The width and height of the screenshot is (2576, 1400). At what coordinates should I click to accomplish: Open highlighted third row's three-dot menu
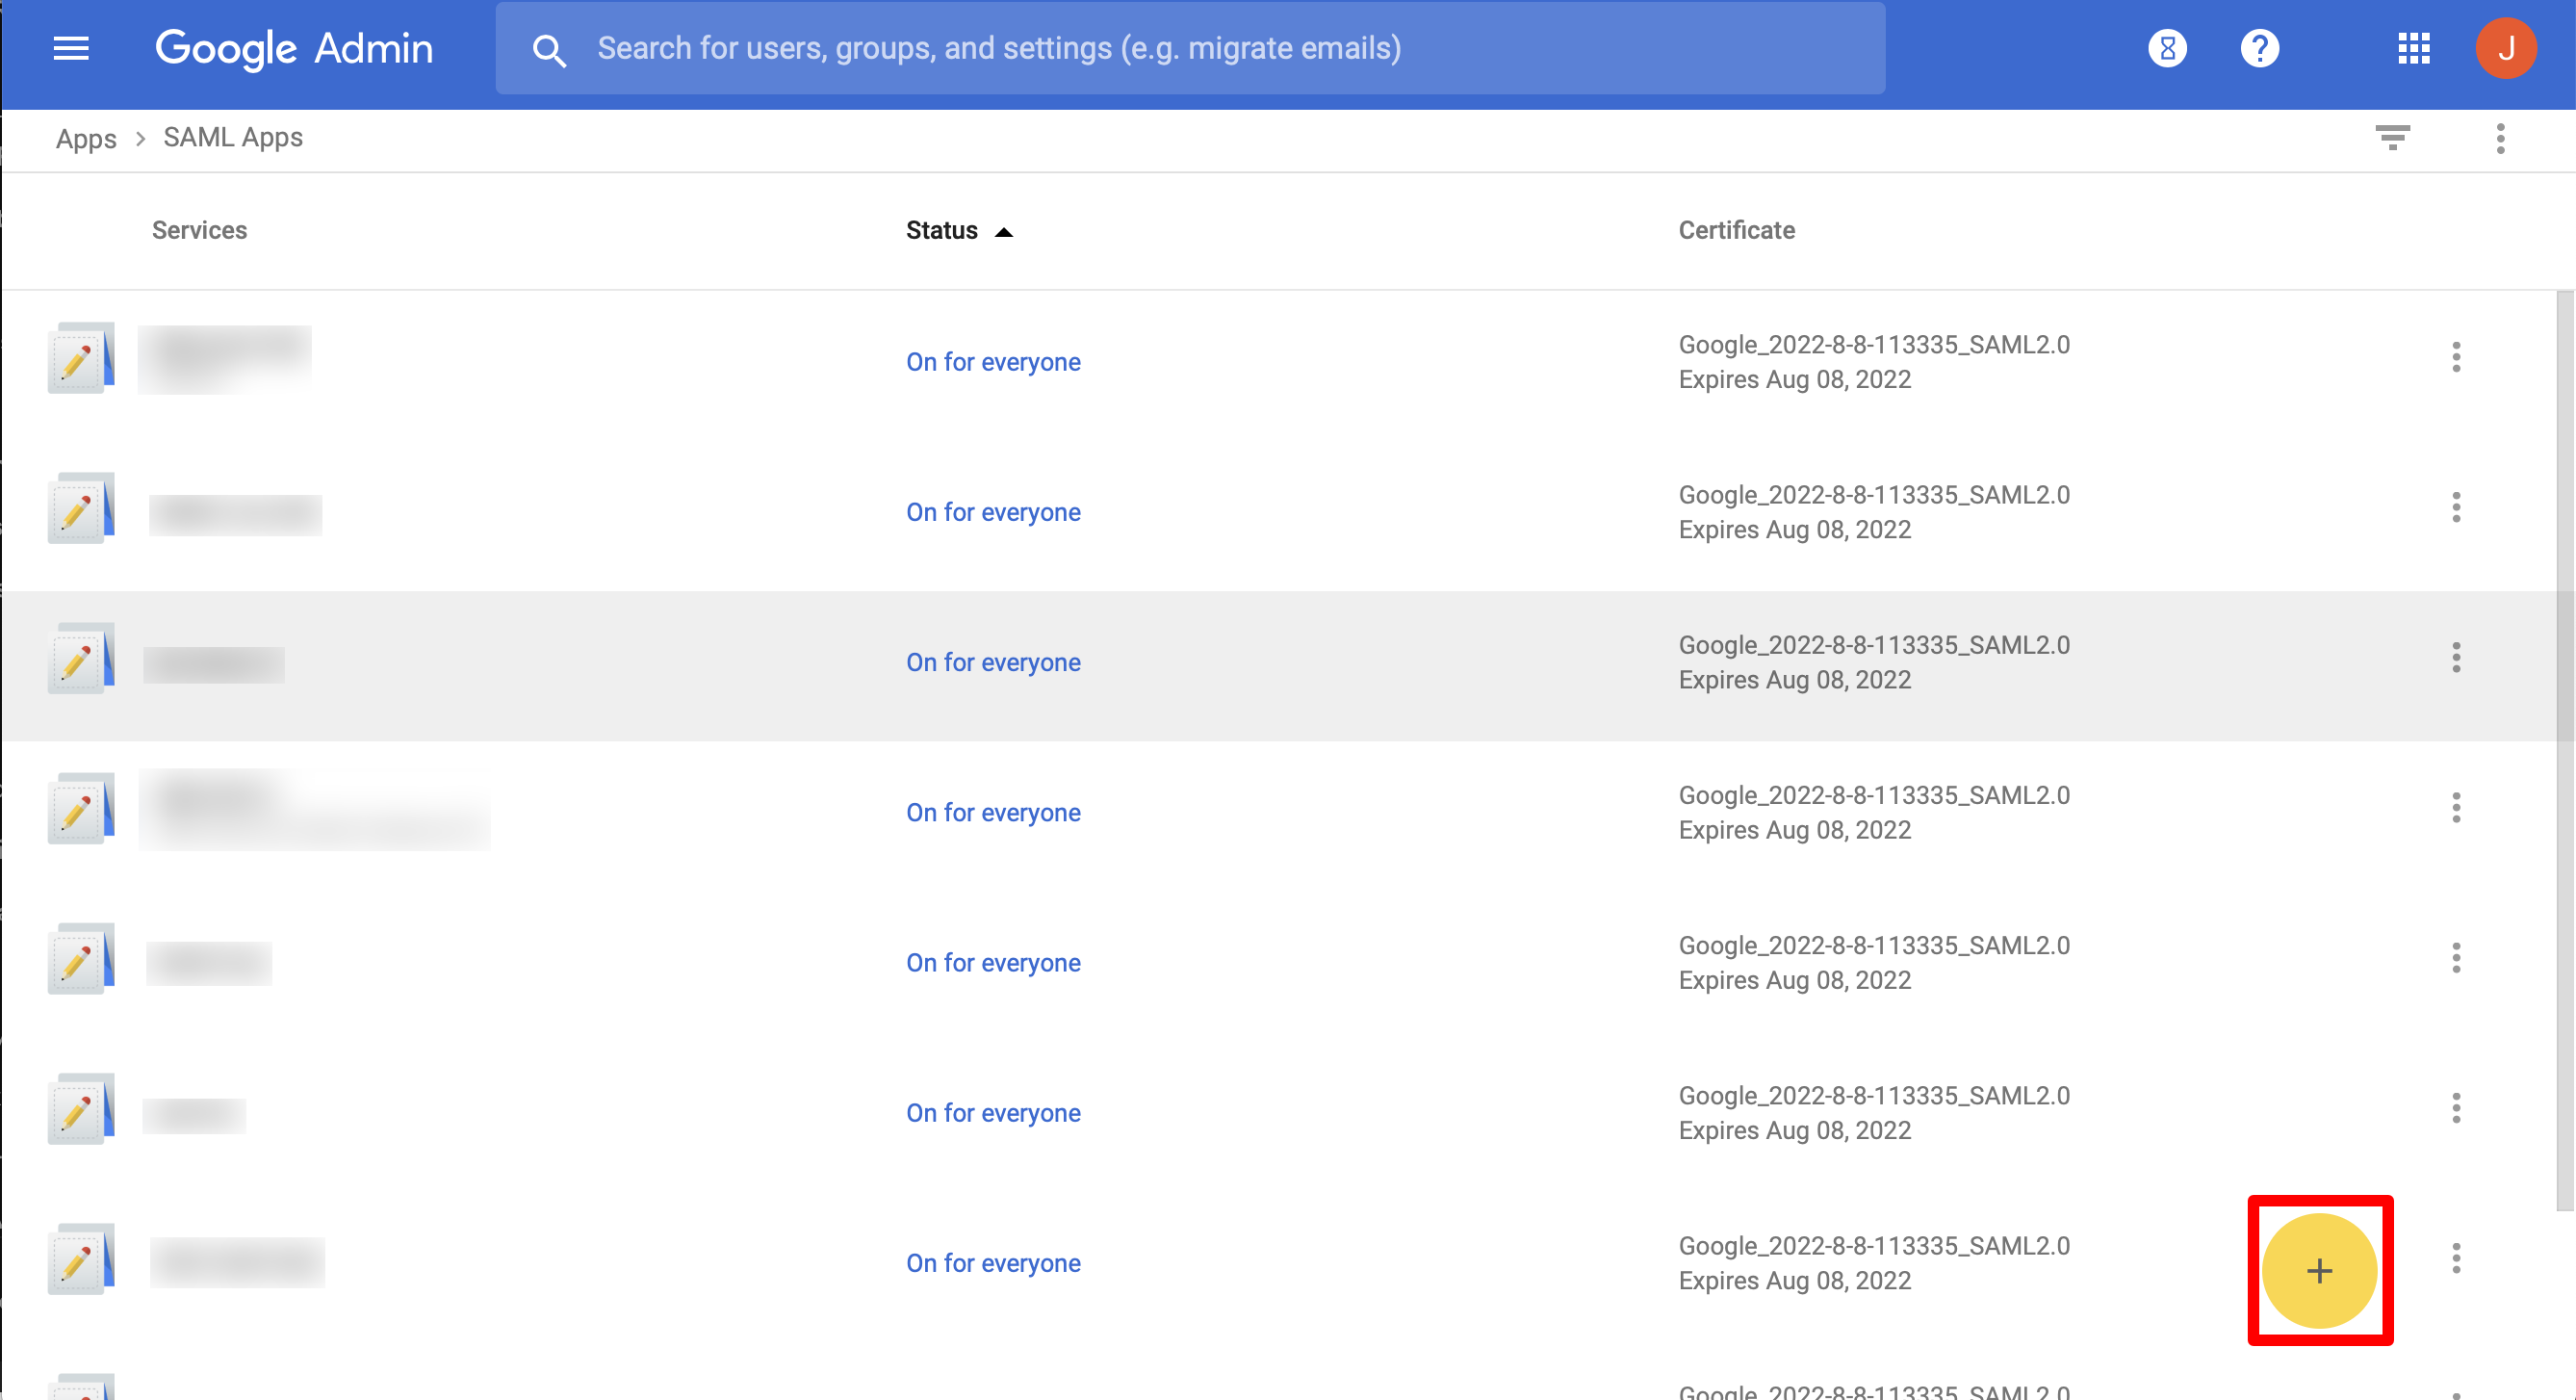pyautogui.click(x=2456, y=657)
